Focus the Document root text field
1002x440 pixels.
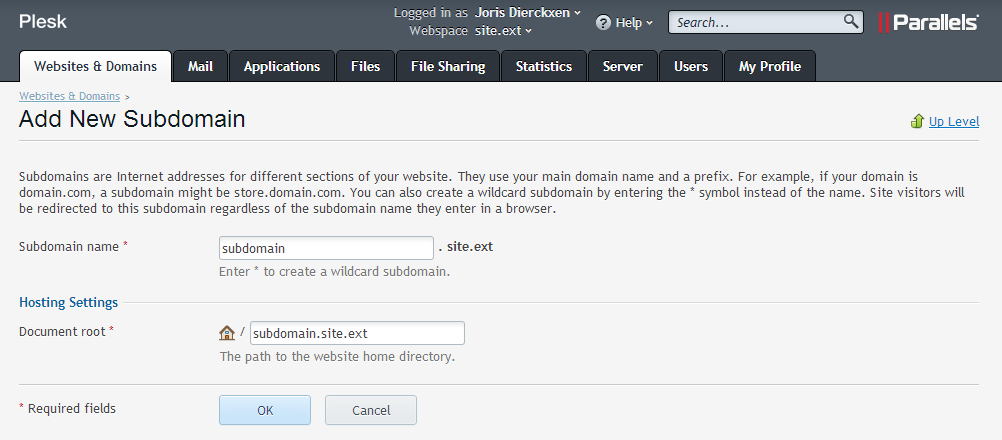[357, 333]
